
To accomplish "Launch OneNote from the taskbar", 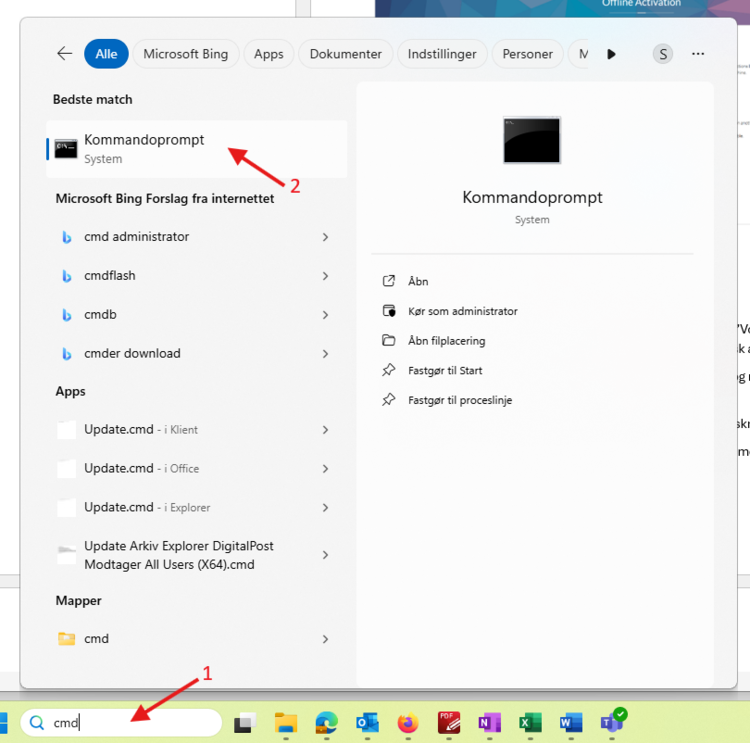I will point(489,723).
